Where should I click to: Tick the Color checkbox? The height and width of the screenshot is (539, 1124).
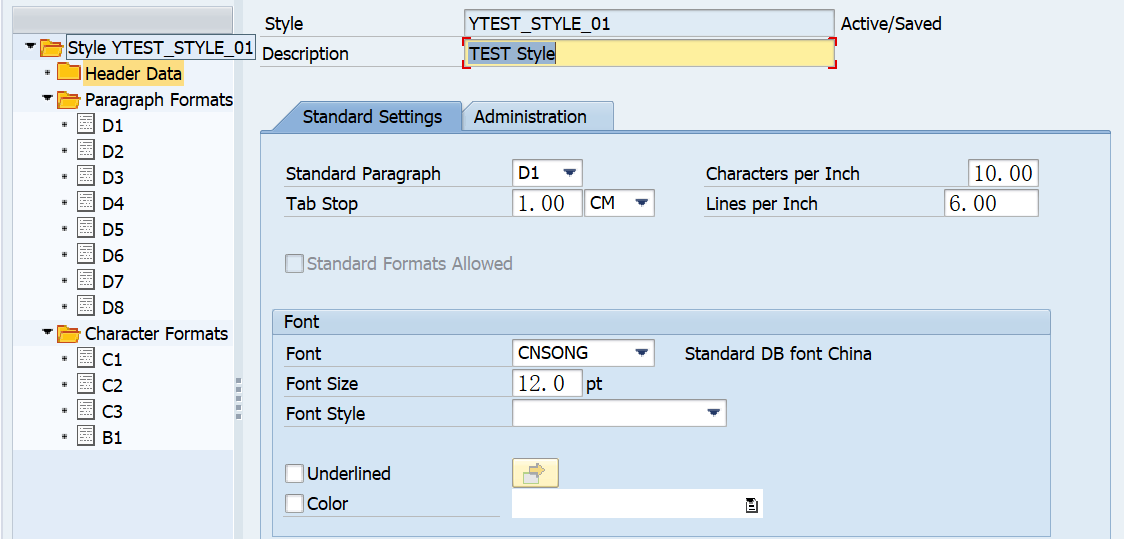pos(295,504)
